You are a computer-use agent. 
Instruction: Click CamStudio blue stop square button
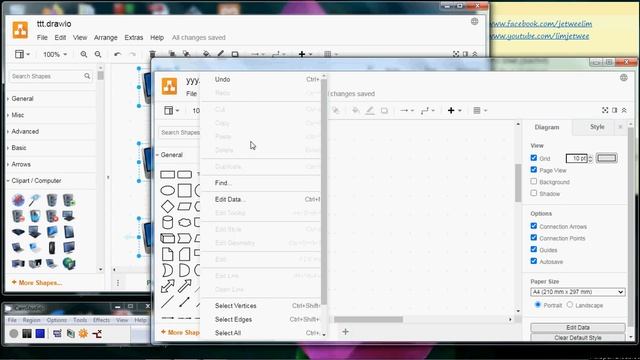40,333
